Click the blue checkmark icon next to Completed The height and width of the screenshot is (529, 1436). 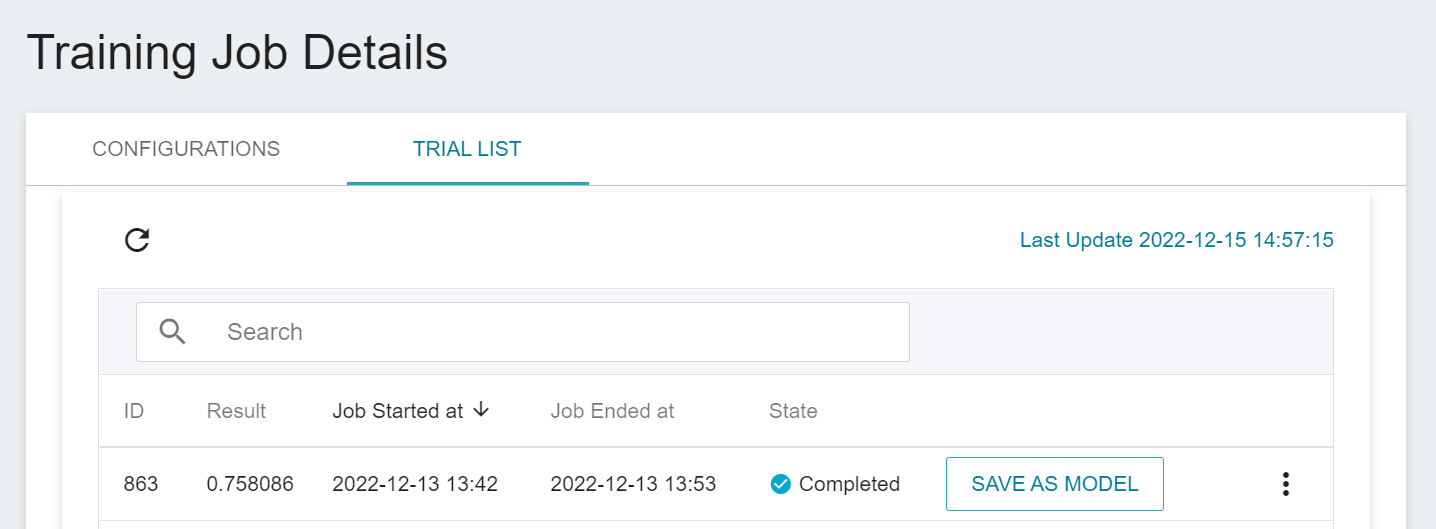[x=780, y=484]
